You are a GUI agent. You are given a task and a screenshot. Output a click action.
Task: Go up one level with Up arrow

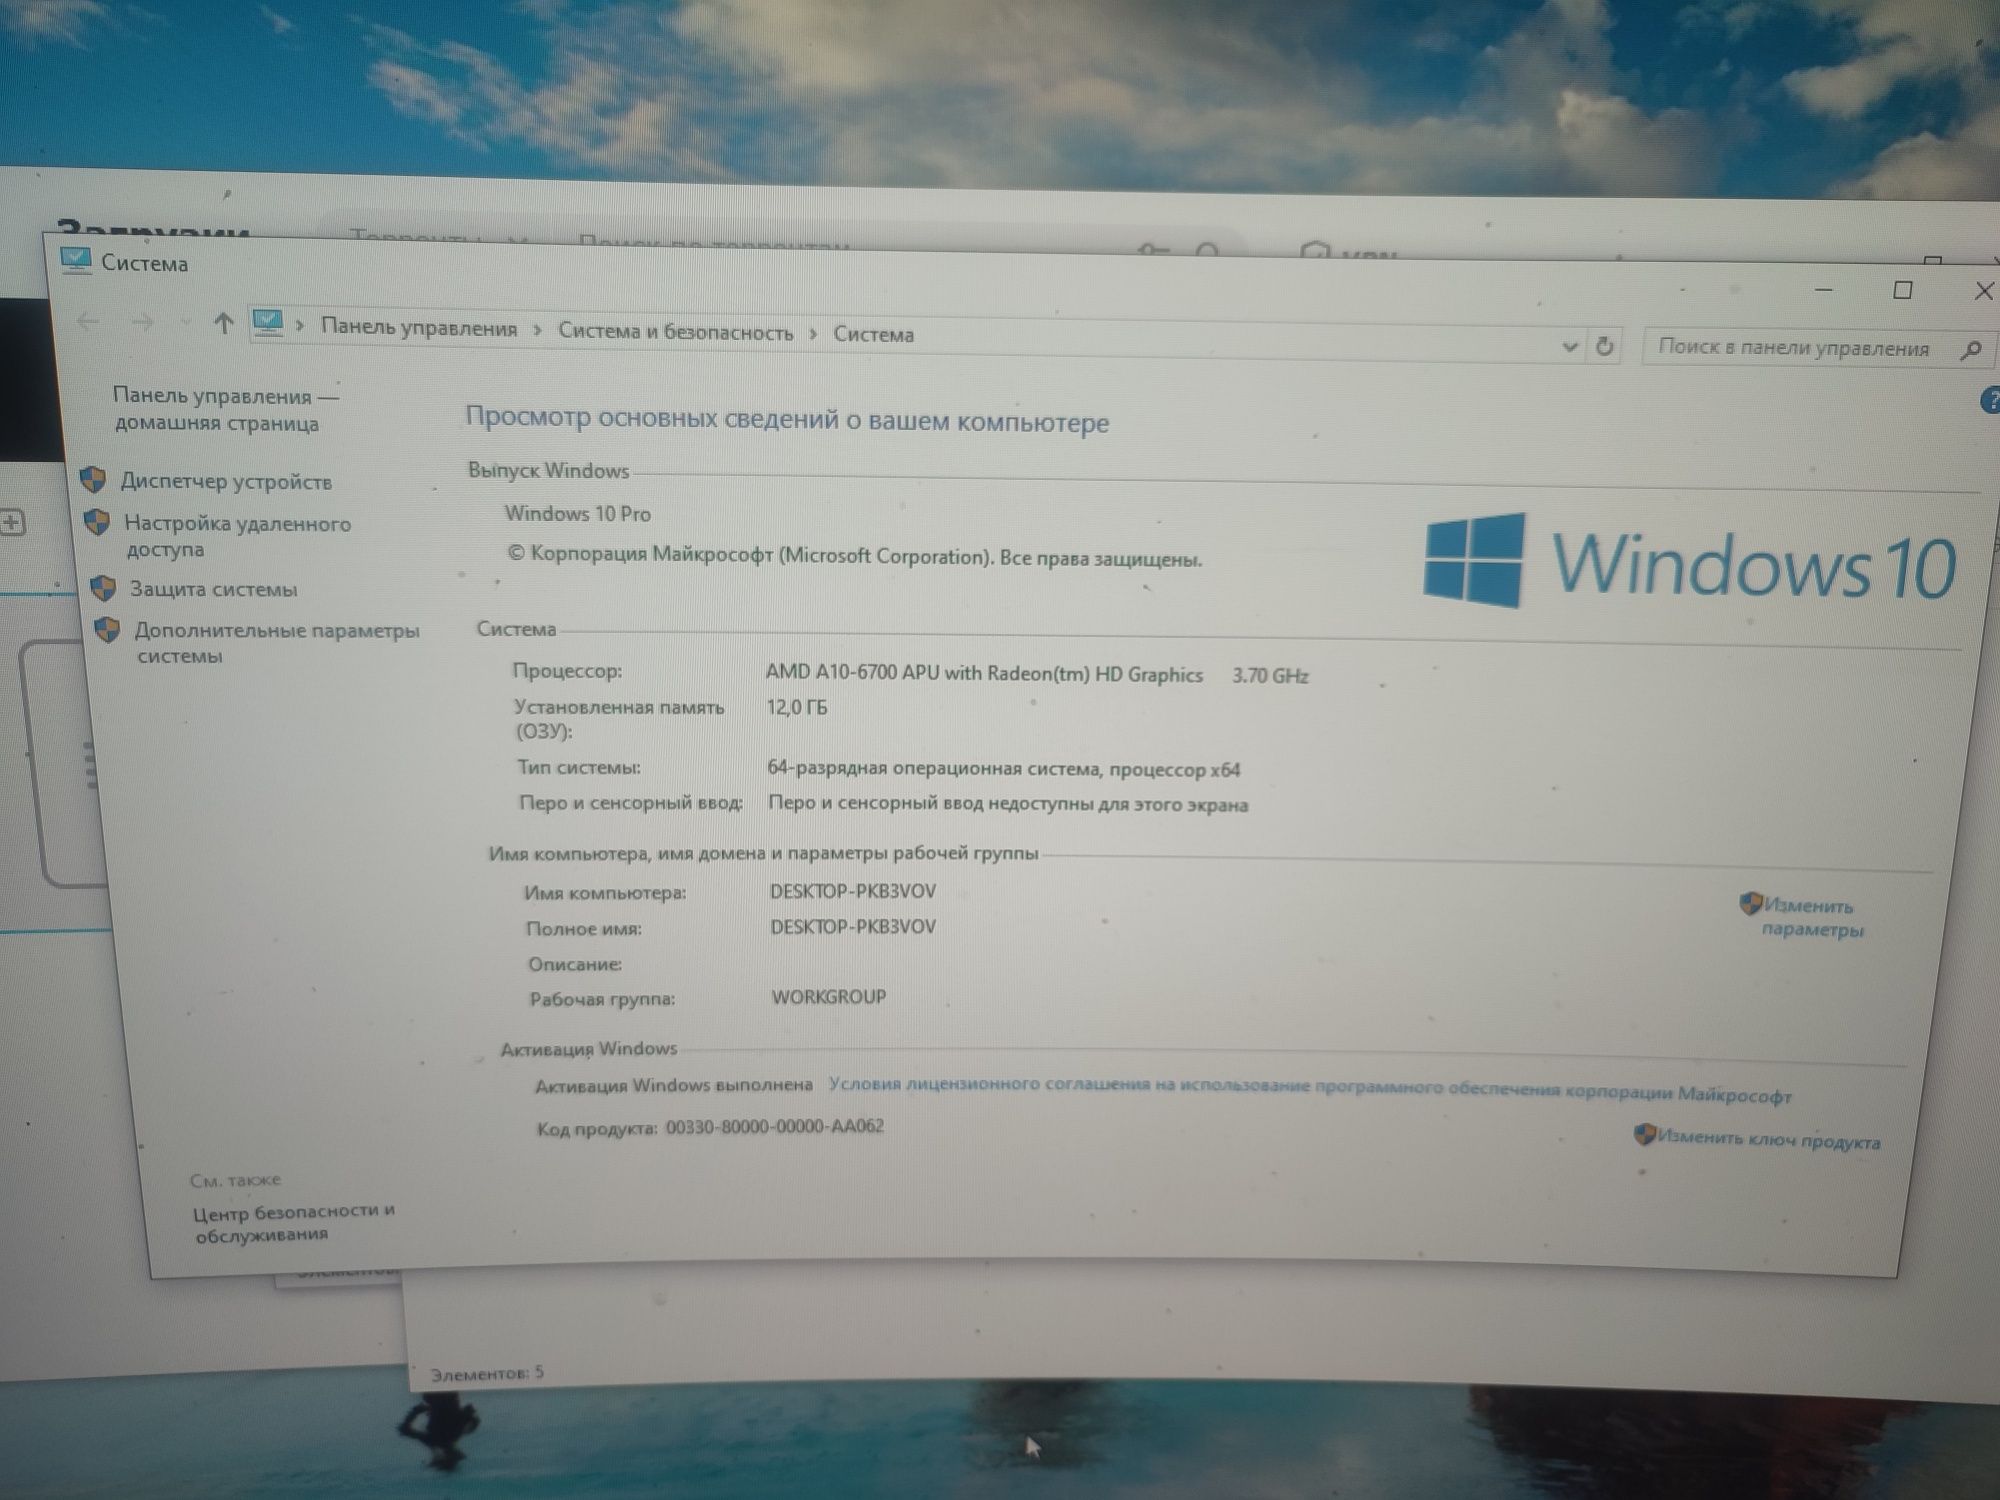223,323
